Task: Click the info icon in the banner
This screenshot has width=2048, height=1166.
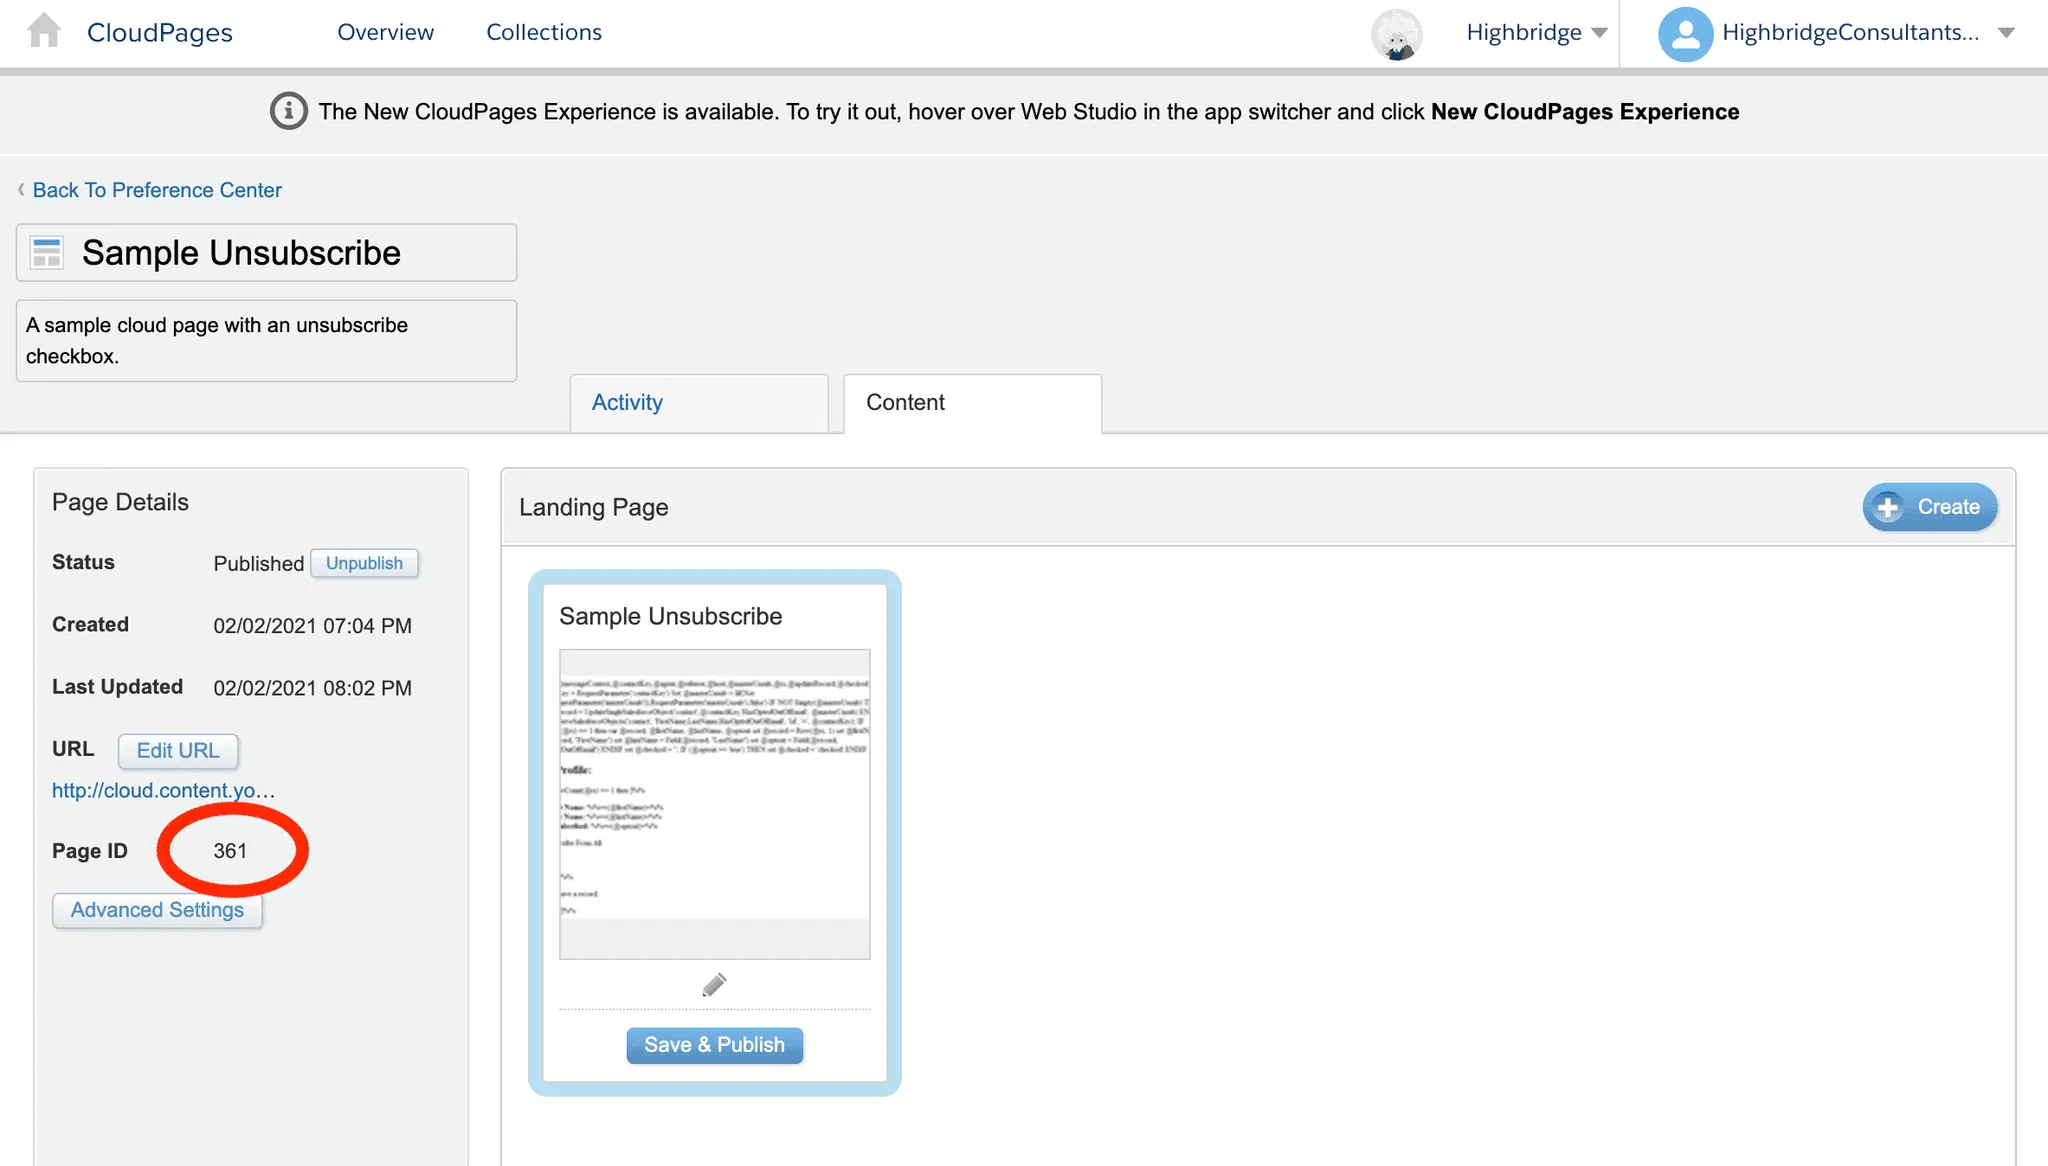Action: 288,111
